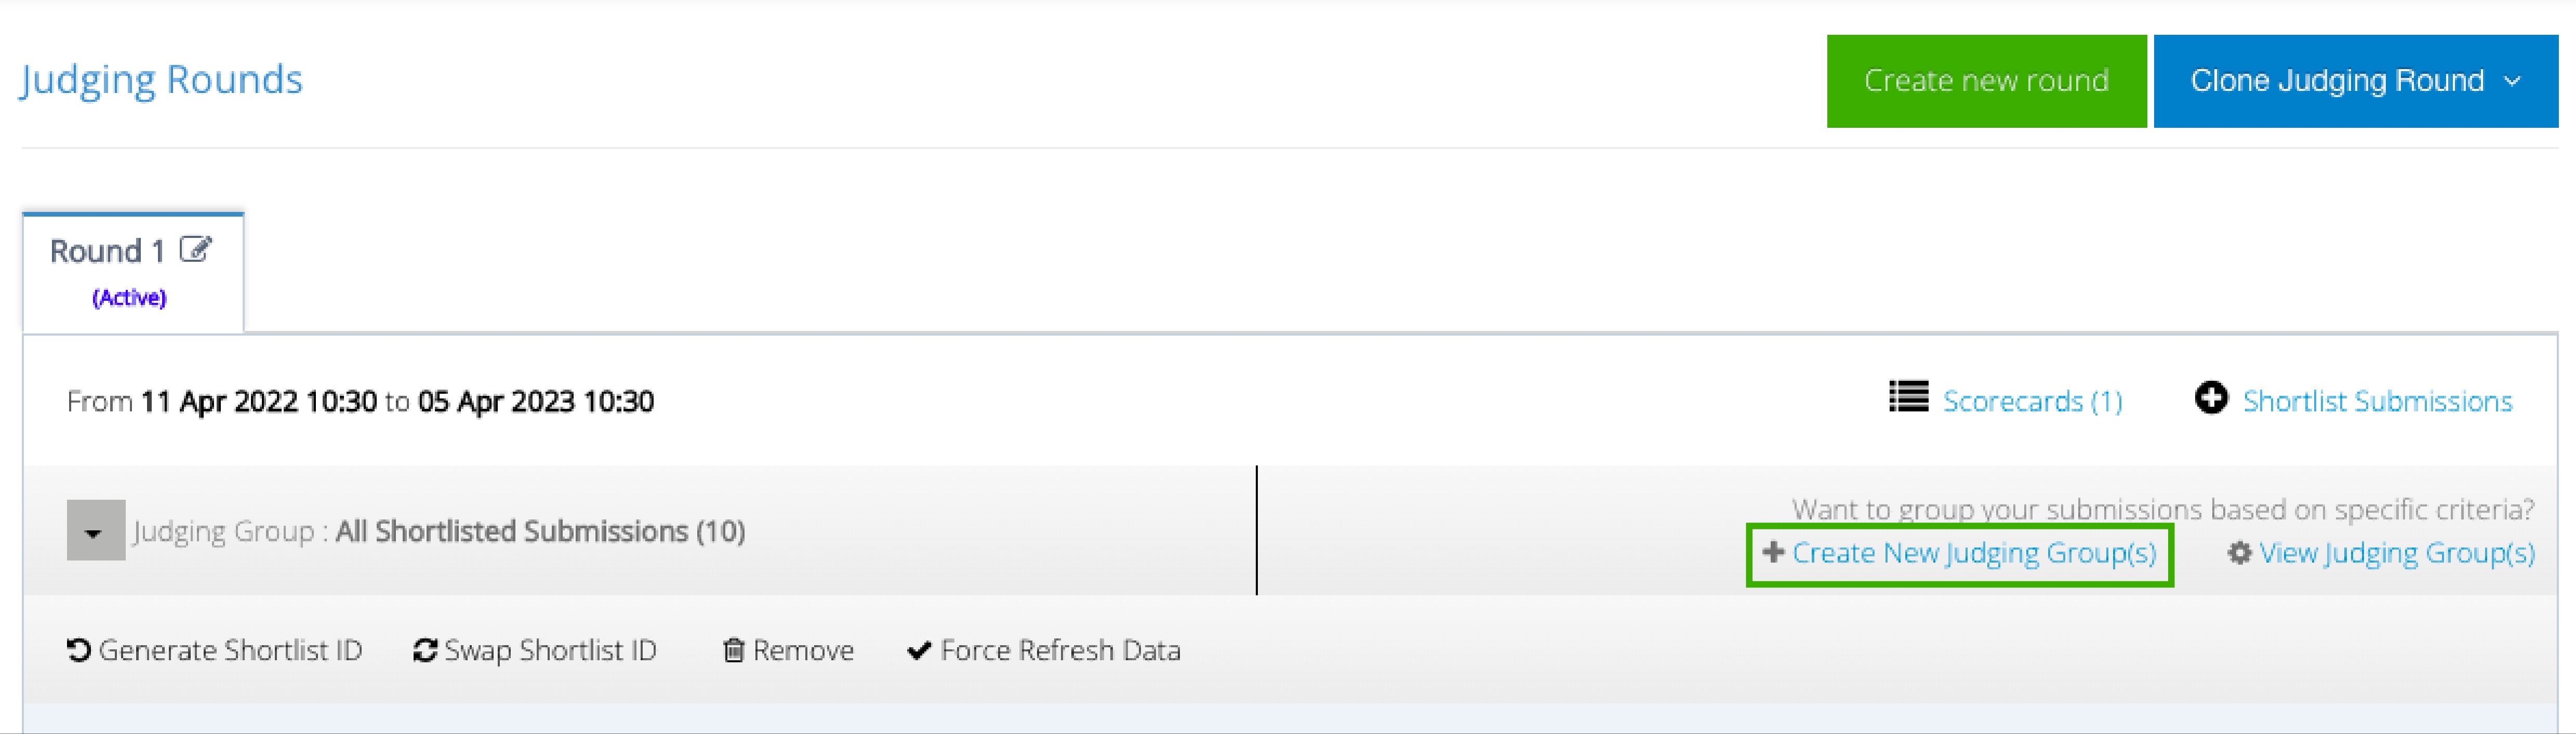The width and height of the screenshot is (2576, 734).
Task: Click the Judging Rounds page heading
Action: tap(161, 79)
